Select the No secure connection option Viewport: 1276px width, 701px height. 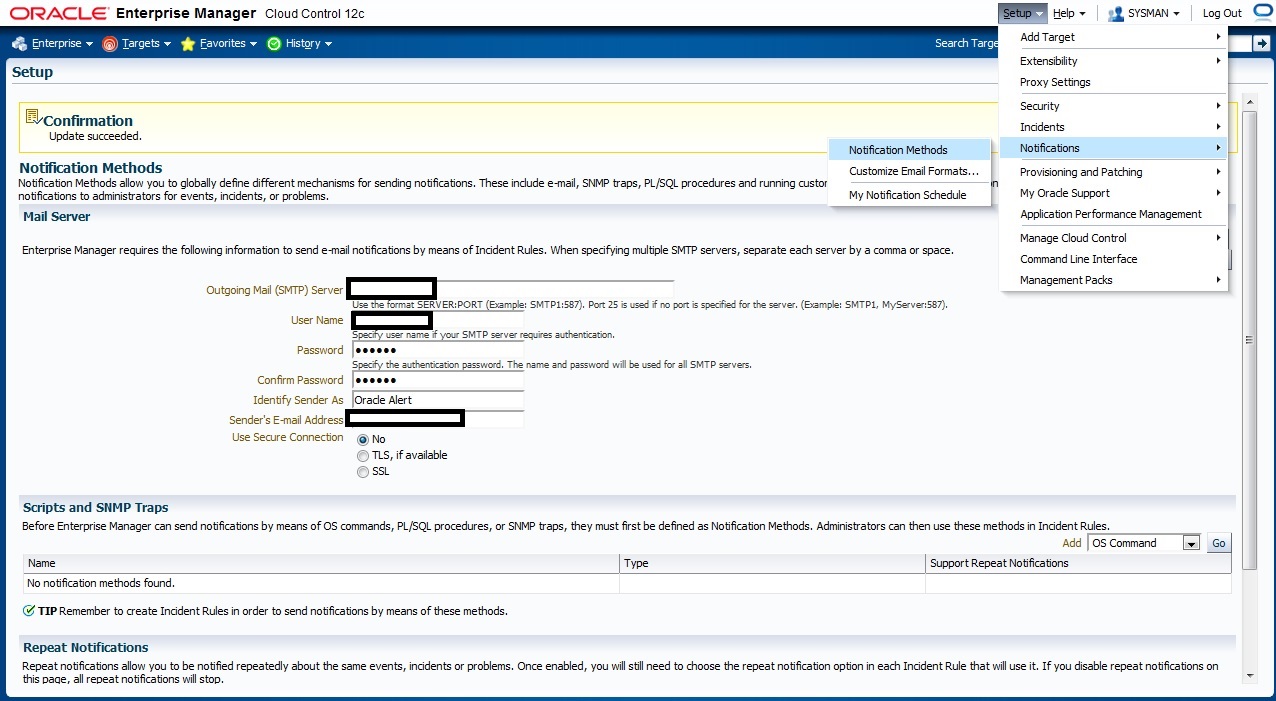[x=363, y=440]
